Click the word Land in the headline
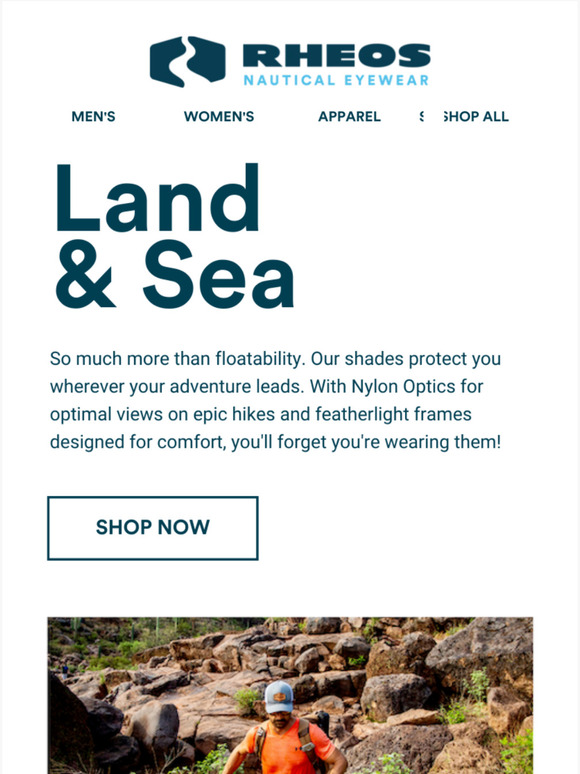 coord(157,198)
